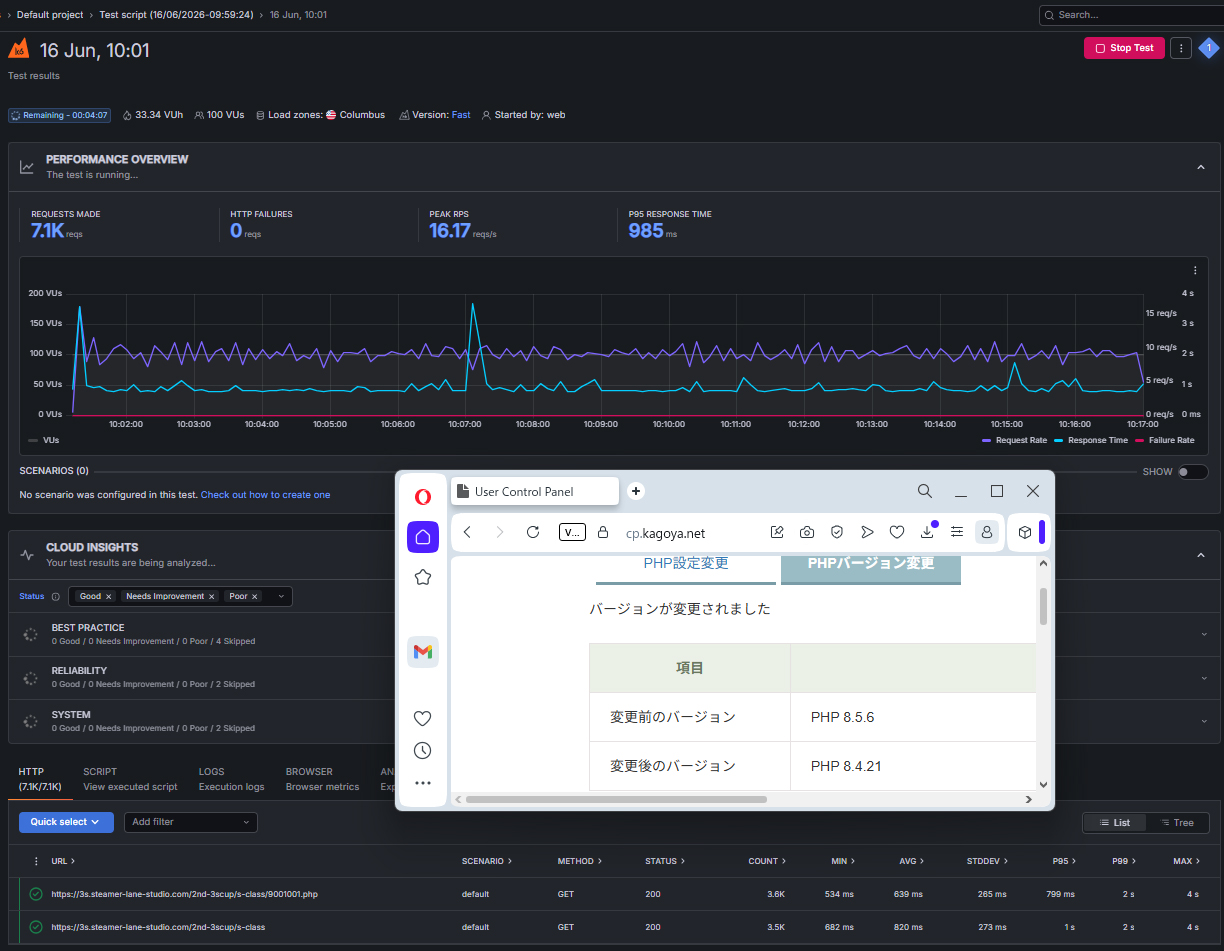1224x951 pixels.
Task: Open the BROWSER metrics tab
Action: pyautogui.click(x=322, y=779)
